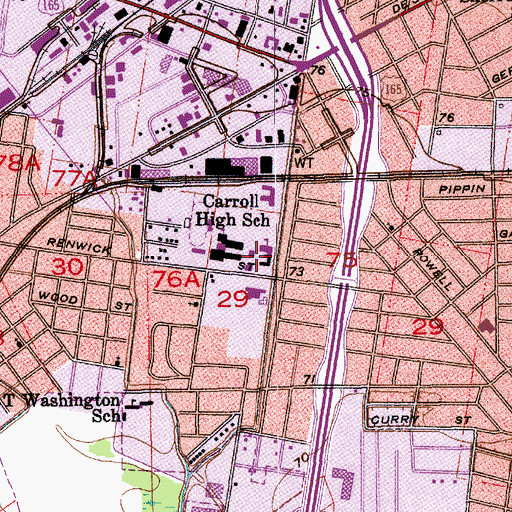Screen dimensions: 512x512
Task: Select the elevation marking 71
Action: tap(310, 379)
